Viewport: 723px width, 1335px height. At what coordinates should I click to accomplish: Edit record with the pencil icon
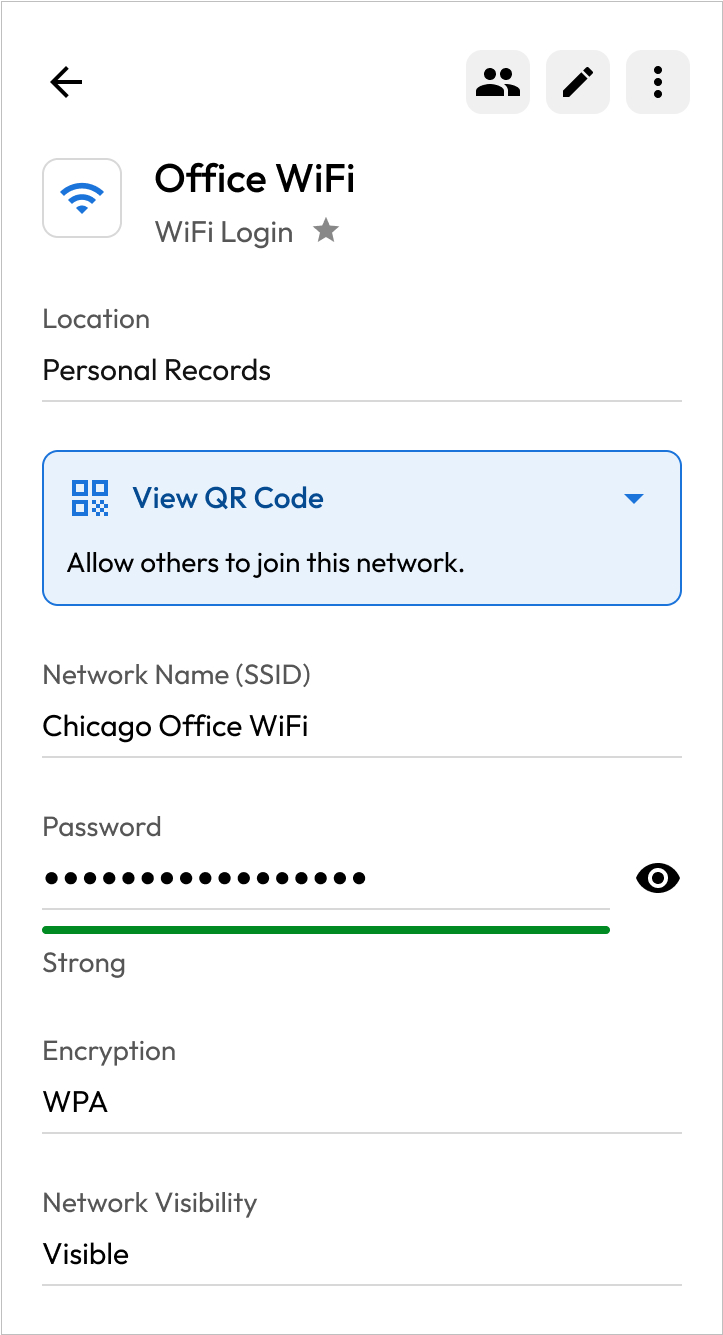(x=578, y=82)
